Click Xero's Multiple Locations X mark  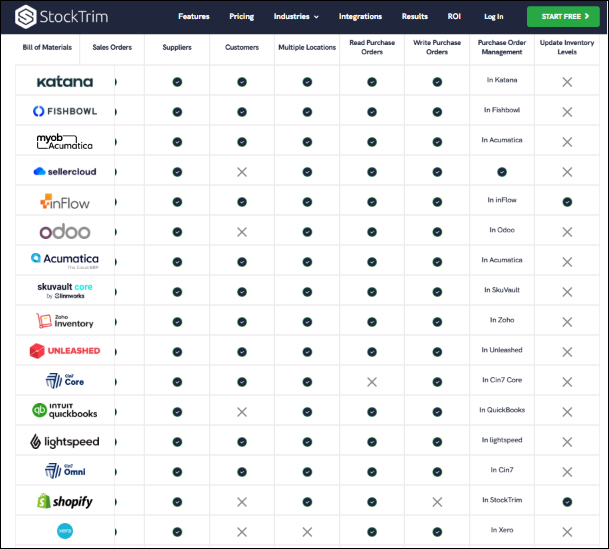(x=307, y=532)
